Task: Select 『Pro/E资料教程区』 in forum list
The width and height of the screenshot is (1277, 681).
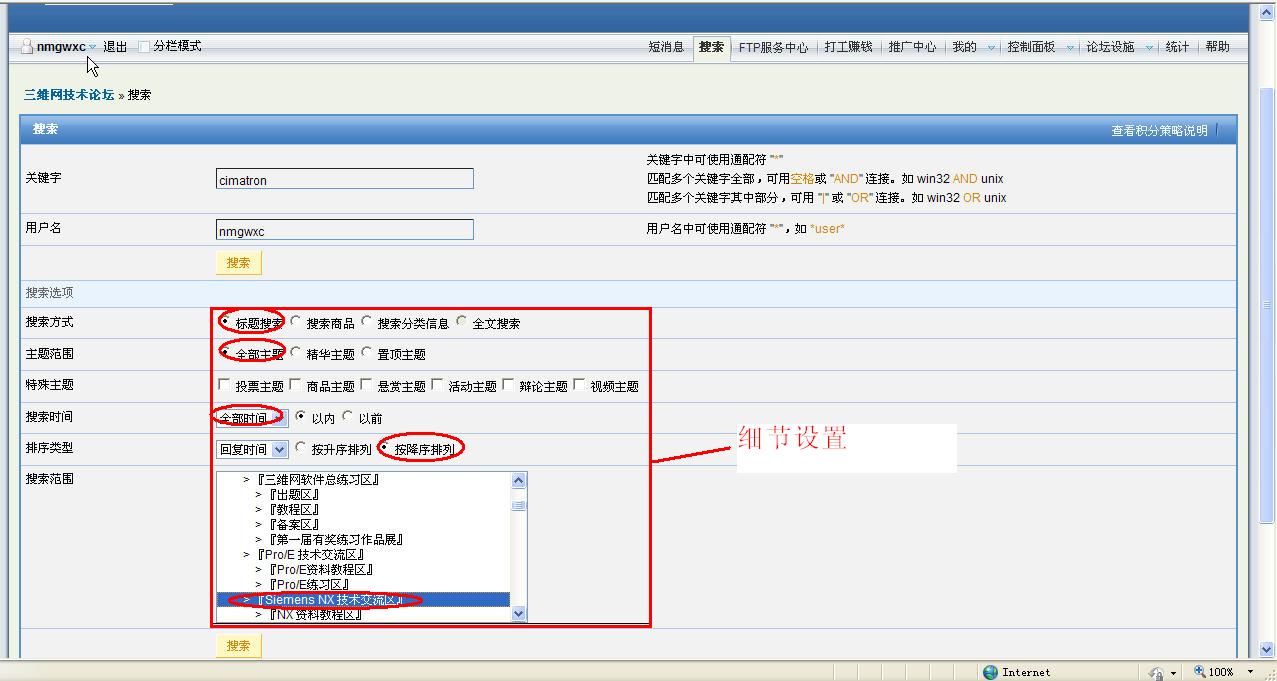Action: point(320,570)
